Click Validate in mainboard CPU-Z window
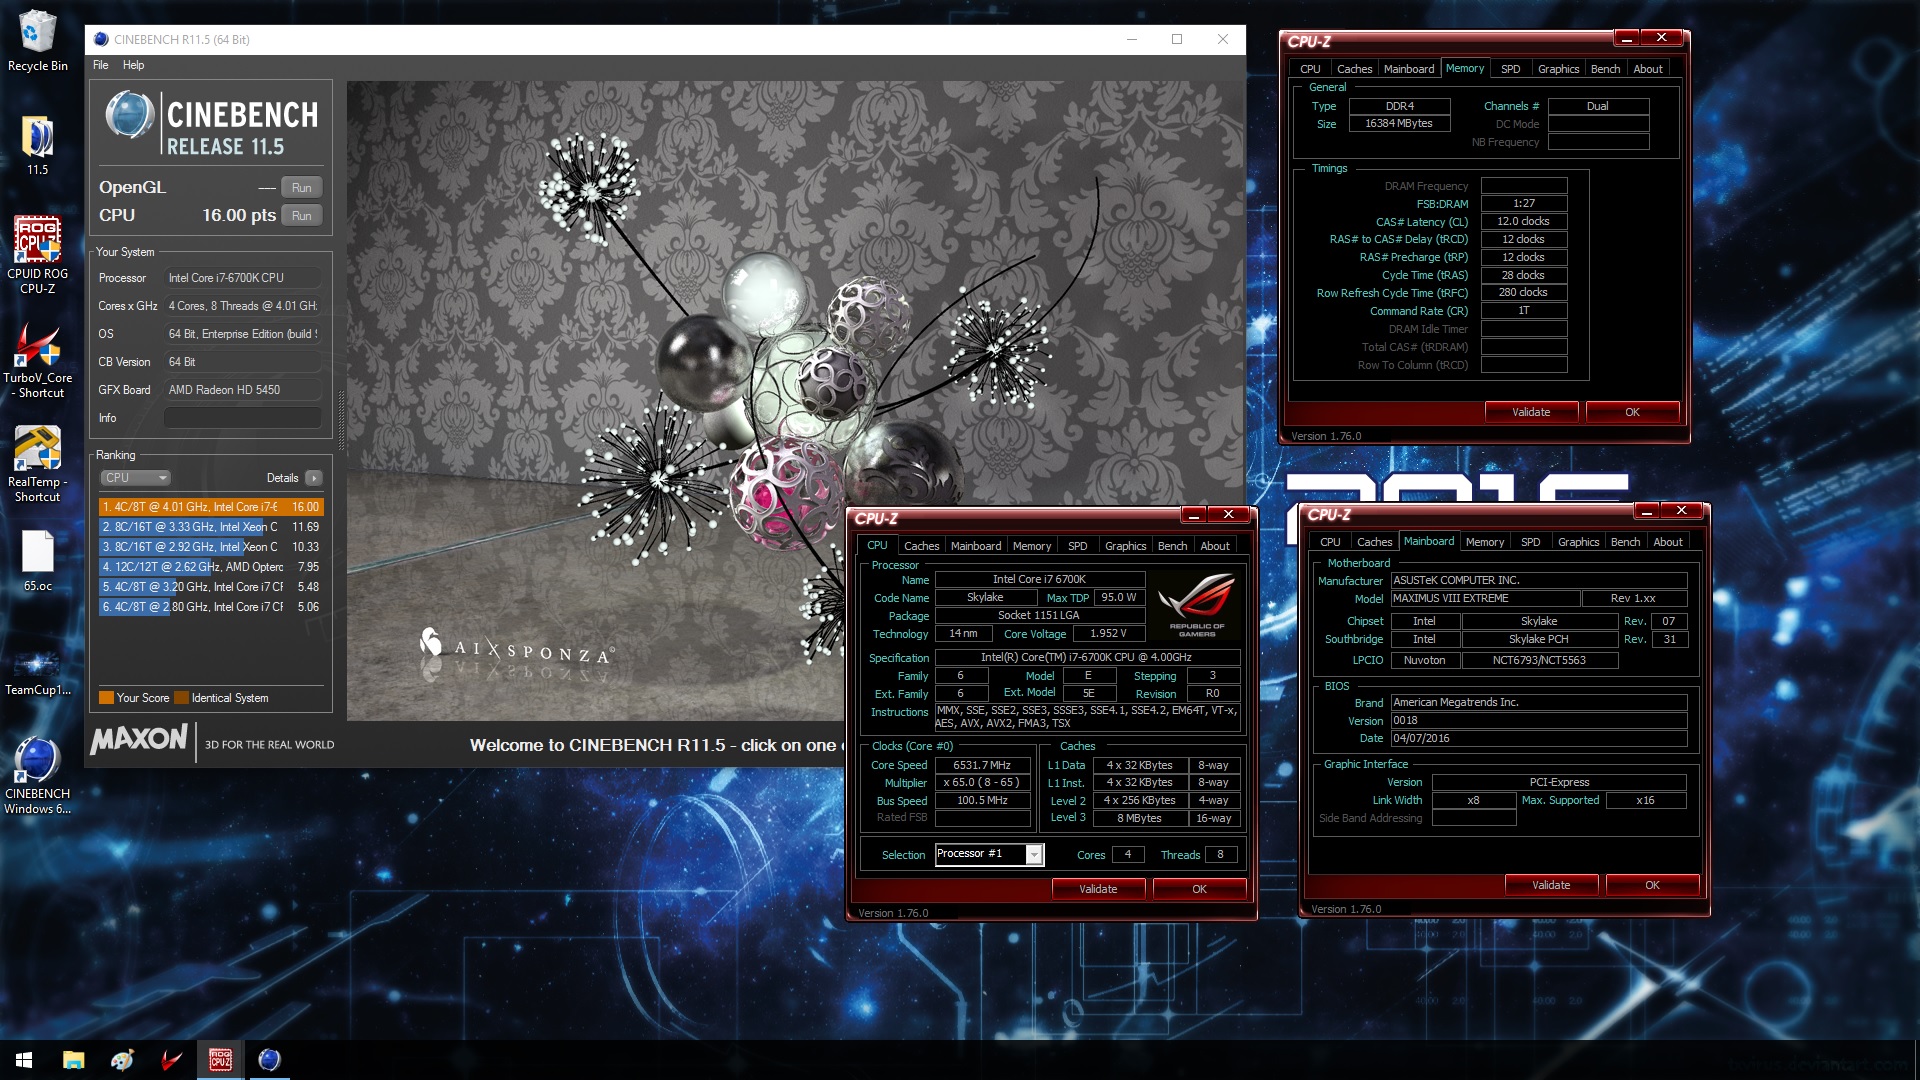Viewport: 1920px width, 1080px height. pyautogui.click(x=1551, y=885)
